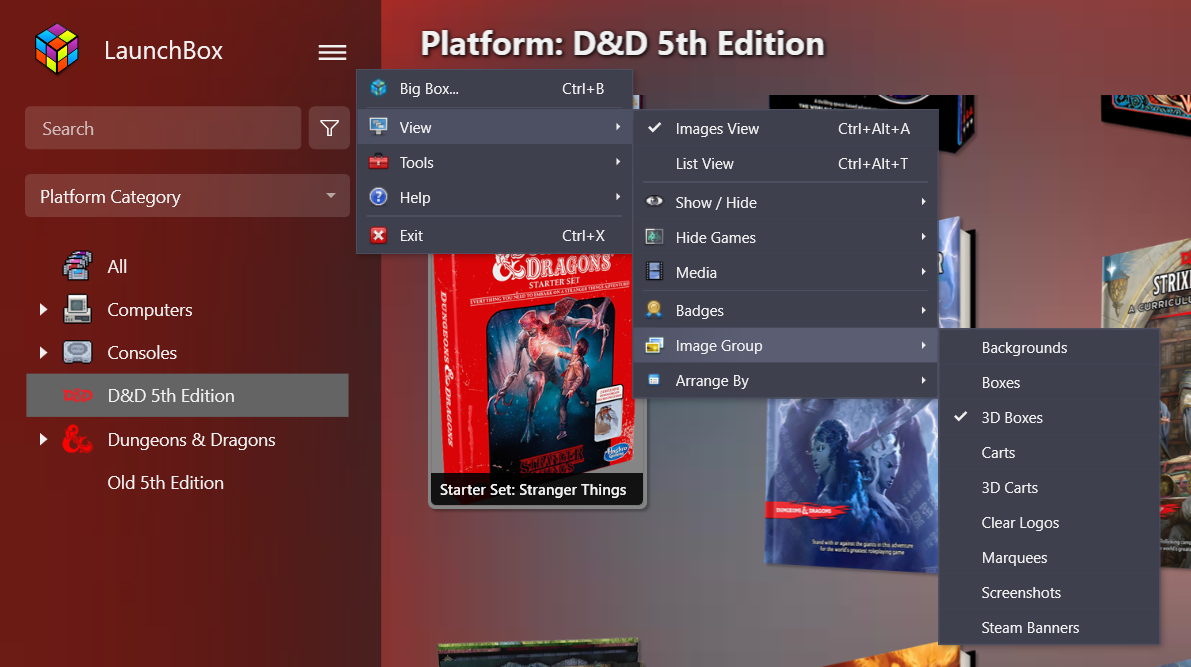
Task: Open Big Box... menu entry
Action: [494, 88]
